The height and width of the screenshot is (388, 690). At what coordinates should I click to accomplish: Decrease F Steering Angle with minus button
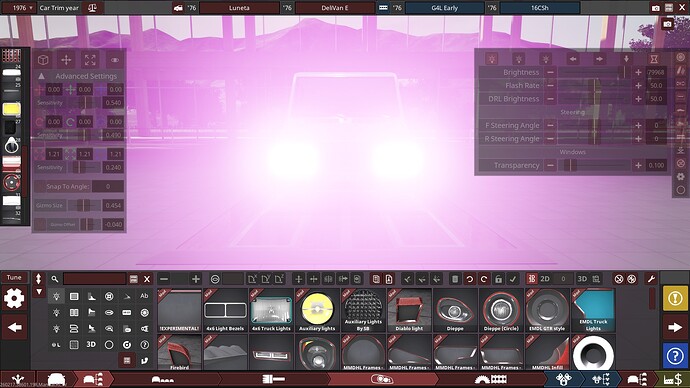550,125
